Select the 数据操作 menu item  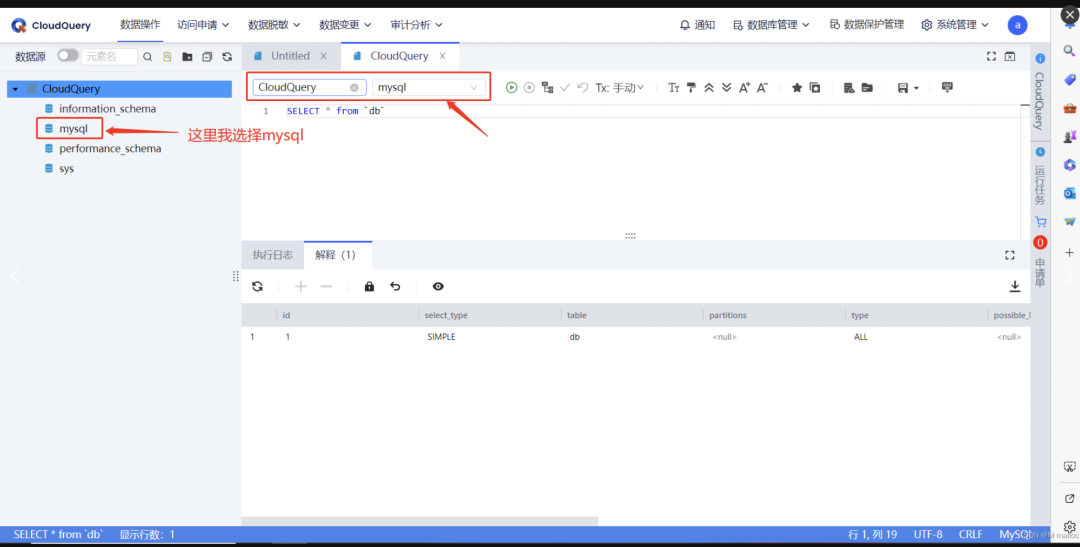(140, 25)
